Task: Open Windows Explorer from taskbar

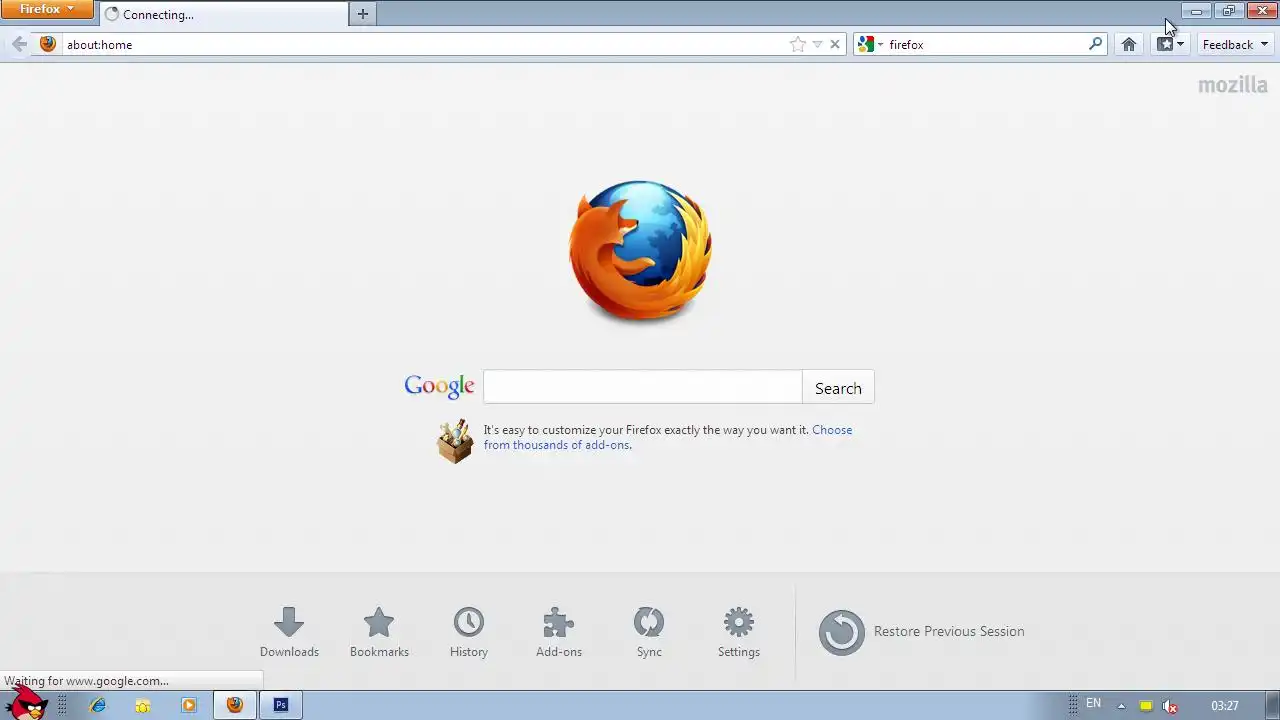Action: point(143,705)
